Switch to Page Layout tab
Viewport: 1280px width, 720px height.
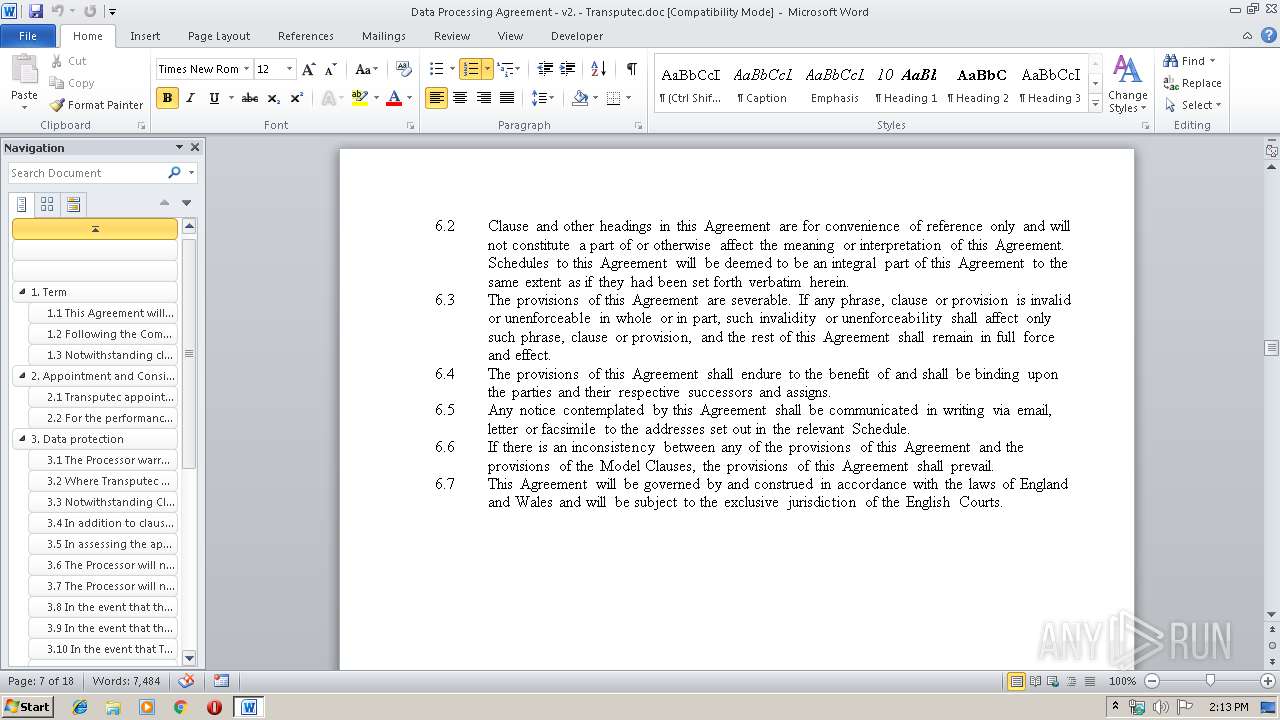(x=219, y=36)
